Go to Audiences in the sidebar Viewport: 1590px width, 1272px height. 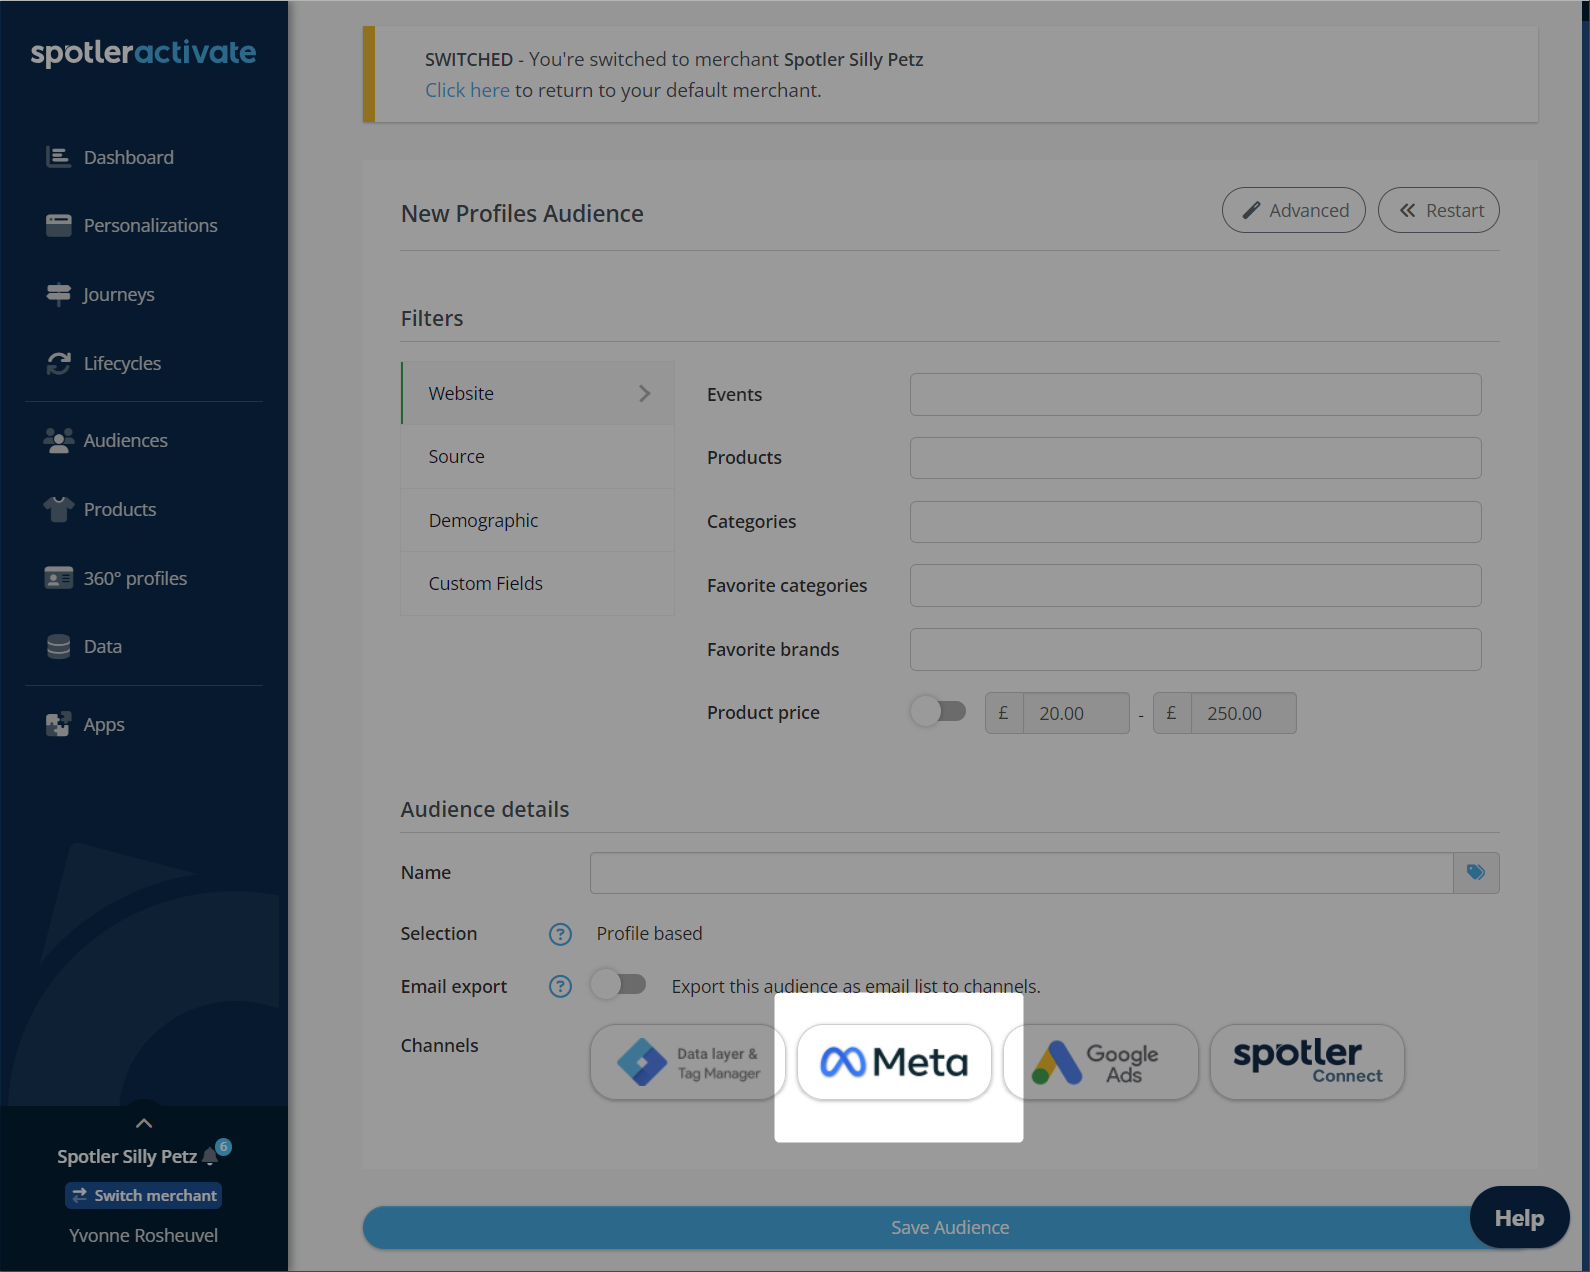pyautogui.click(x=126, y=440)
